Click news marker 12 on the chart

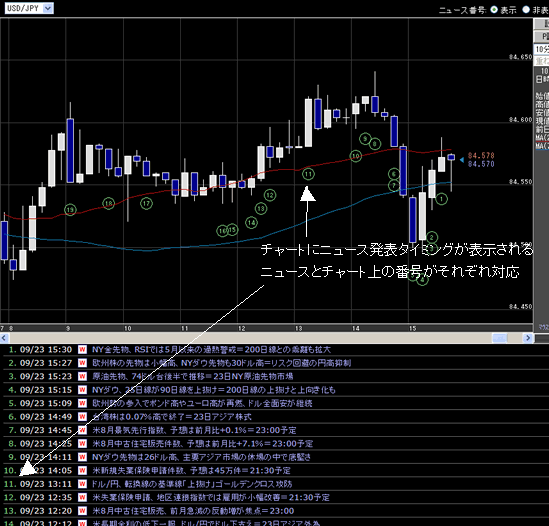[x=270, y=195]
